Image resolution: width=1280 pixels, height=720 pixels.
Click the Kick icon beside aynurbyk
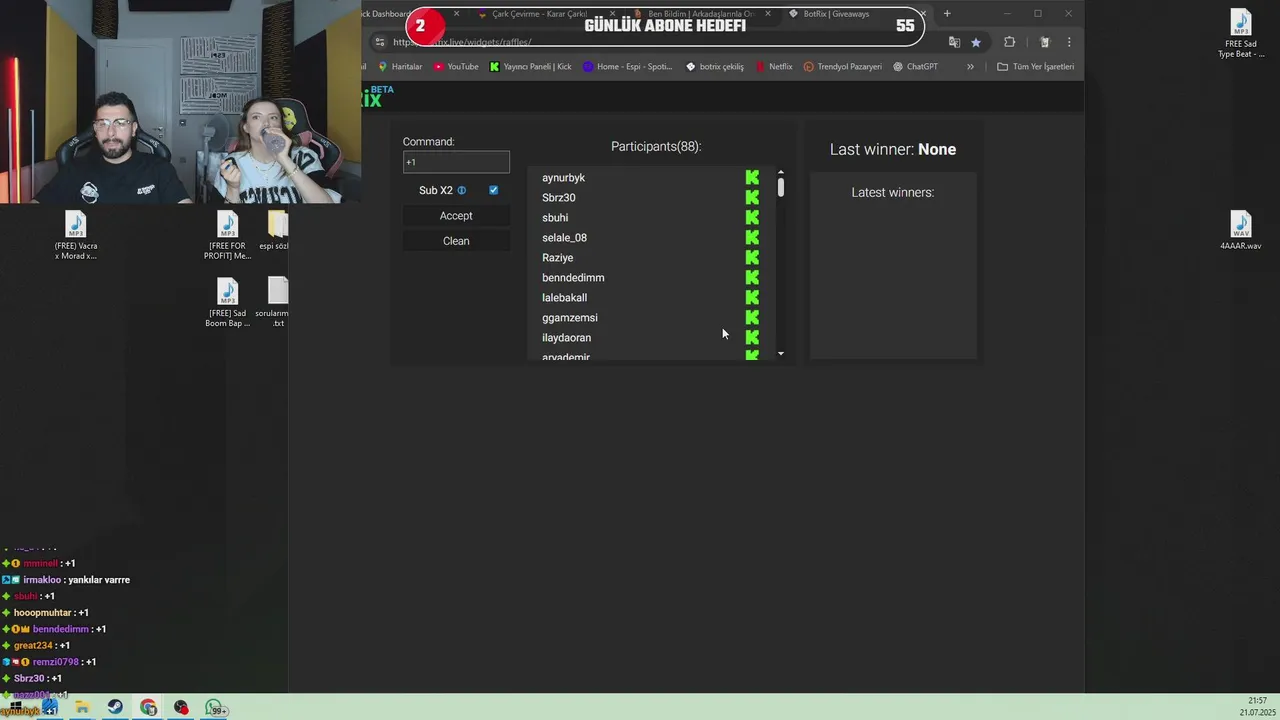coord(752,177)
